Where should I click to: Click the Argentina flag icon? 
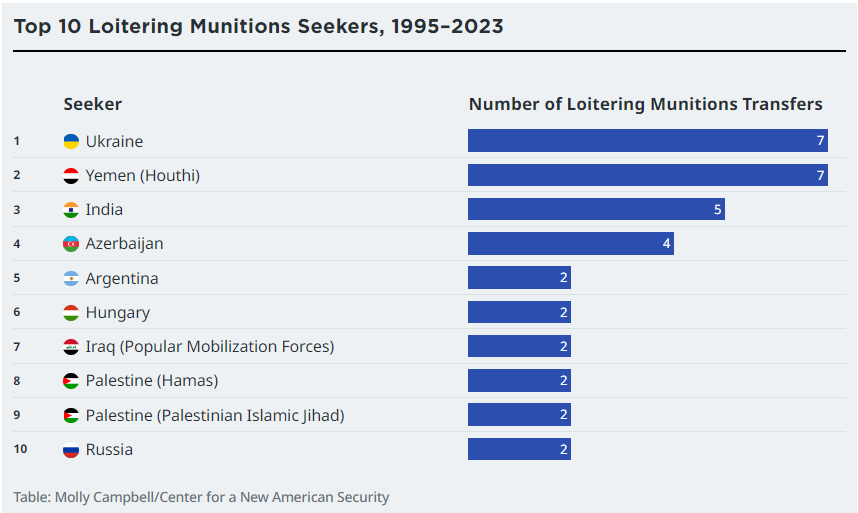(71, 278)
